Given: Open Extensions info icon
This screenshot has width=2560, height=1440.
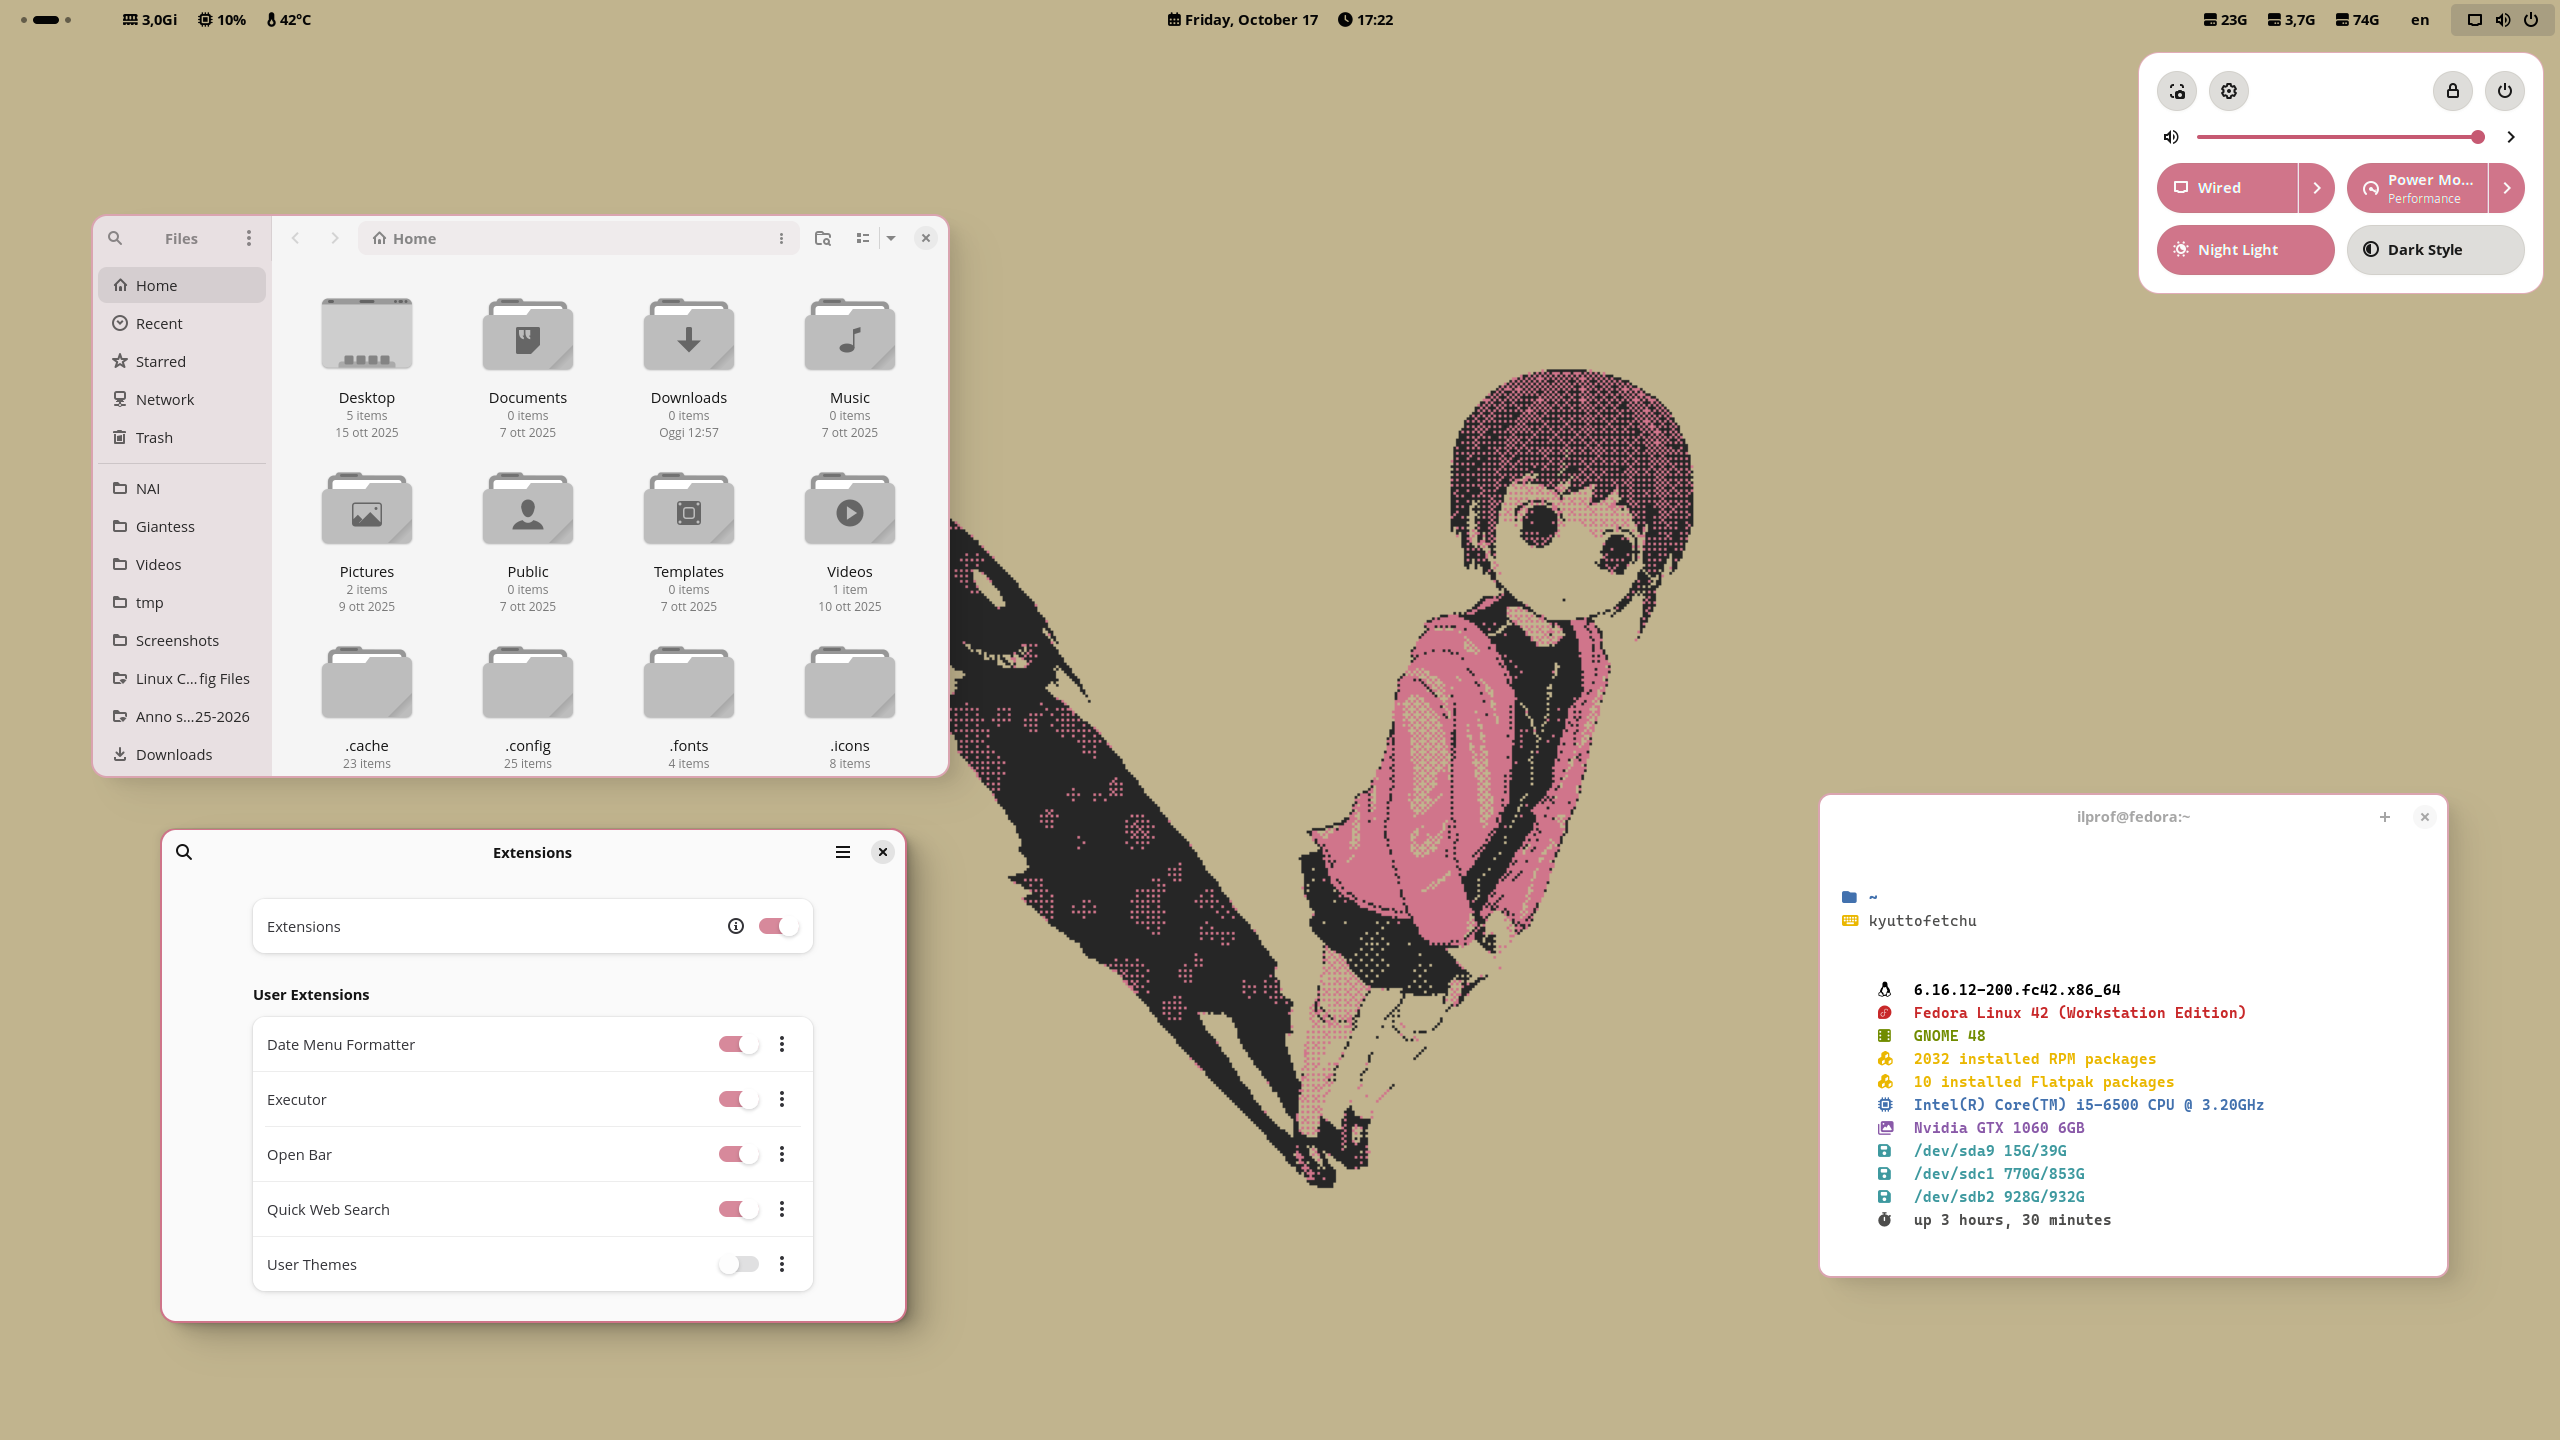Looking at the screenshot, I should [x=736, y=926].
